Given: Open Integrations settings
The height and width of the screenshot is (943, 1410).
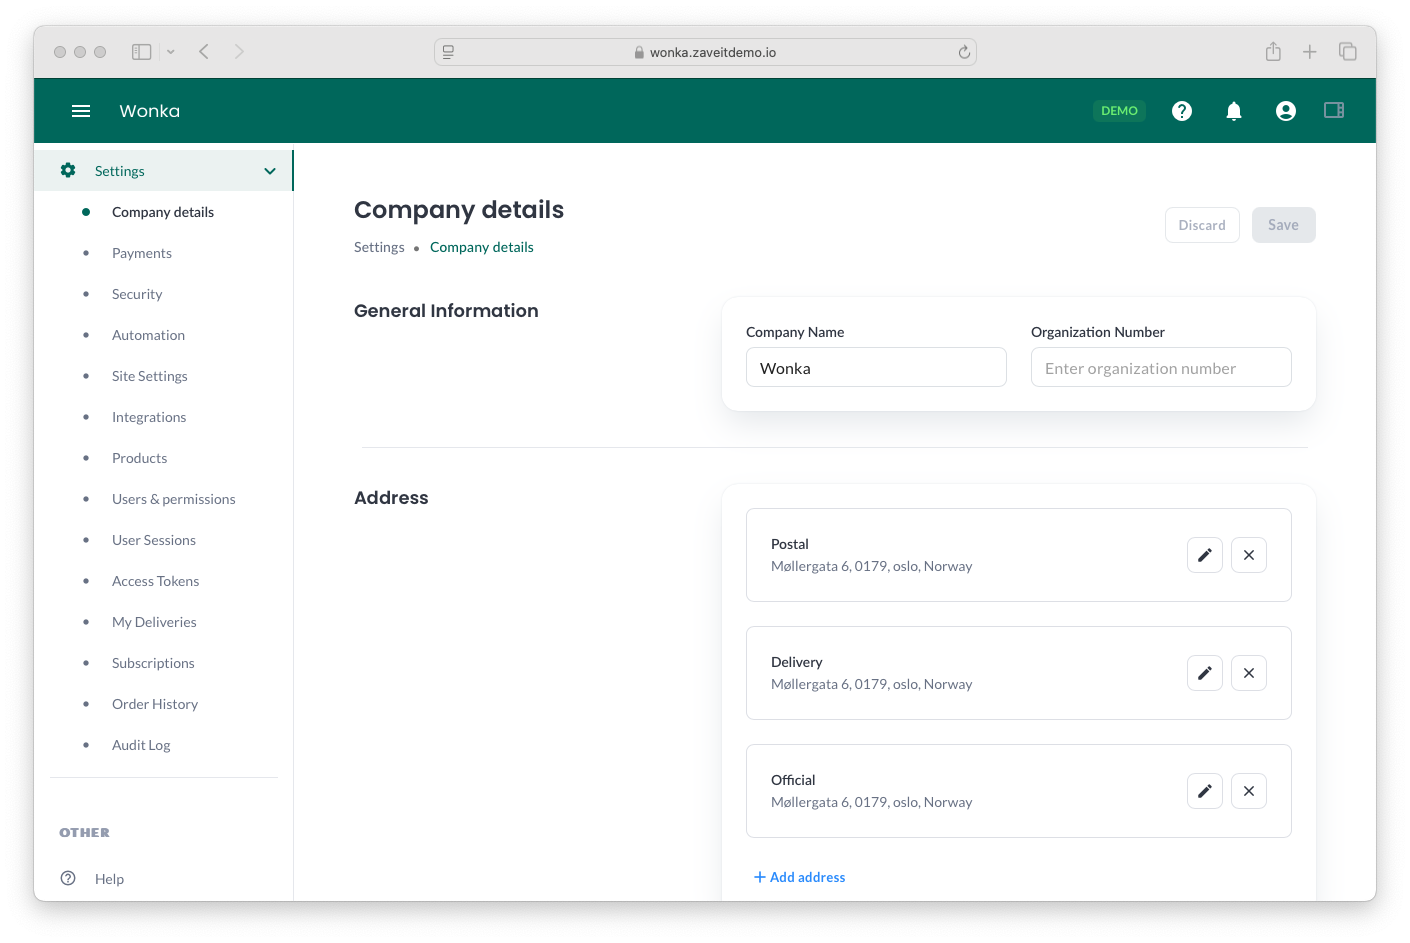Looking at the screenshot, I should coord(149,417).
